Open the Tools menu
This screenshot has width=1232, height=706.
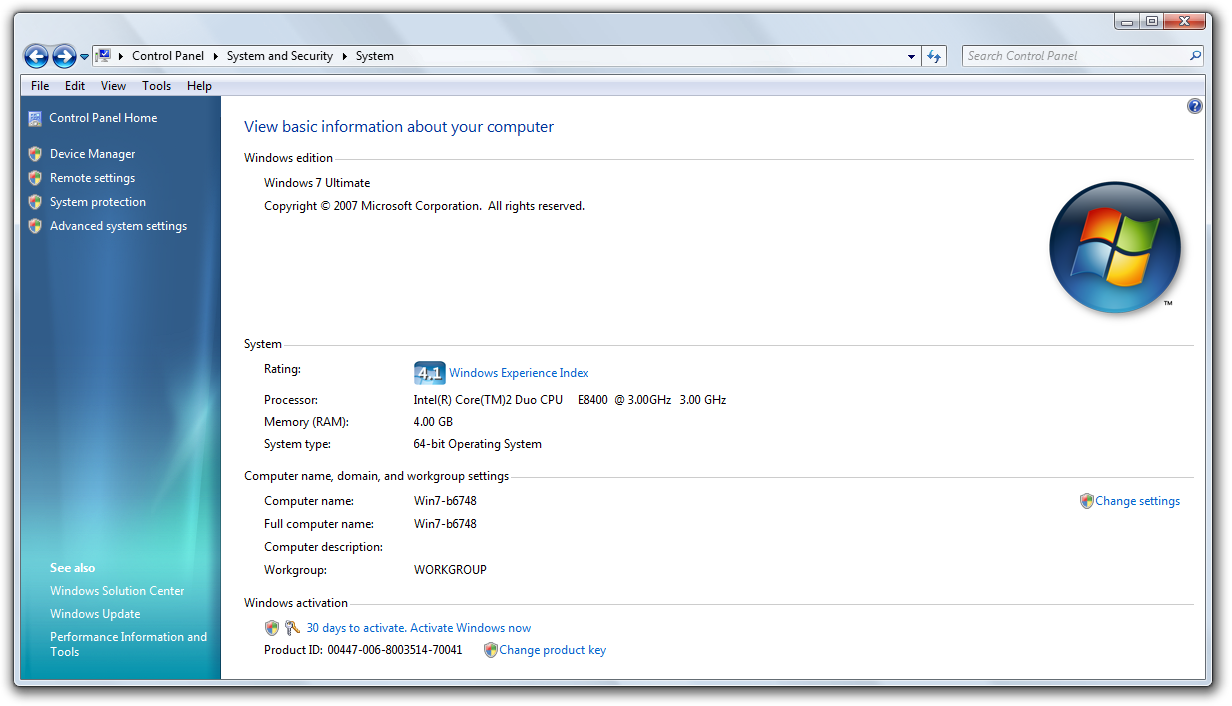click(156, 86)
